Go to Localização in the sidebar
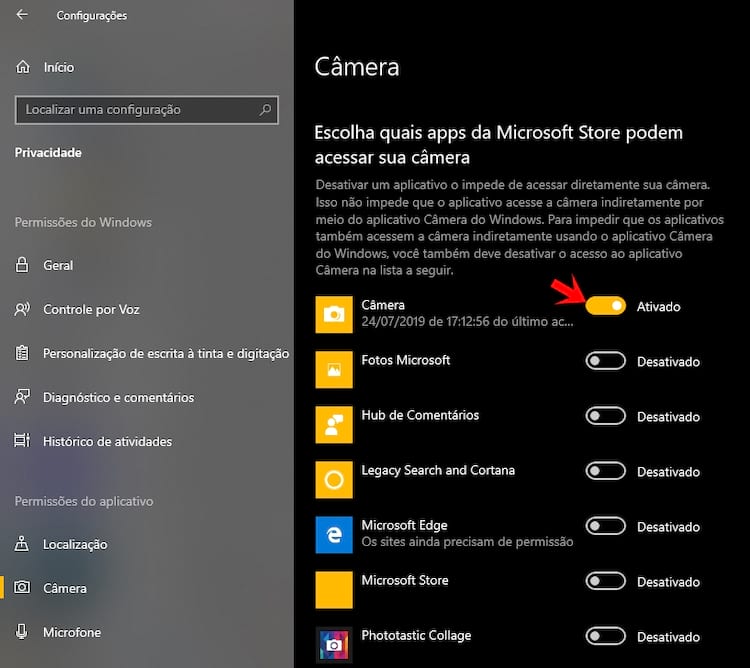This screenshot has height=668, width=750. 75,544
